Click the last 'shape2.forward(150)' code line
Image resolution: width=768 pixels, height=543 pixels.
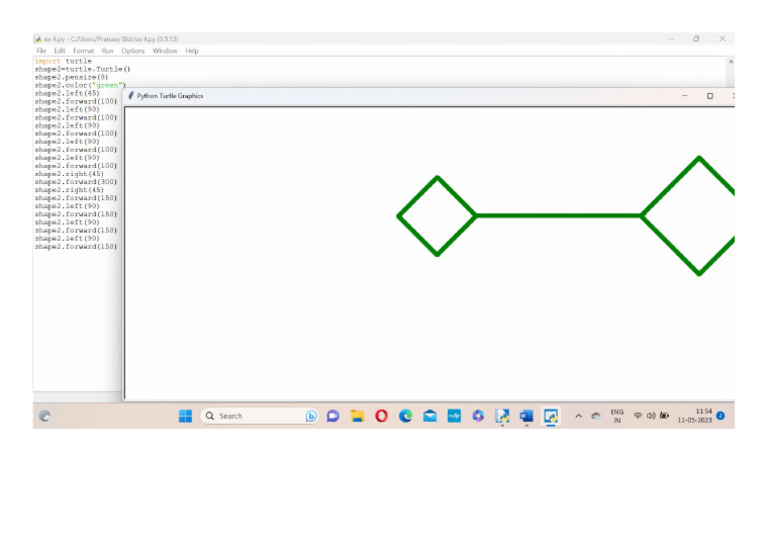click(x=76, y=246)
